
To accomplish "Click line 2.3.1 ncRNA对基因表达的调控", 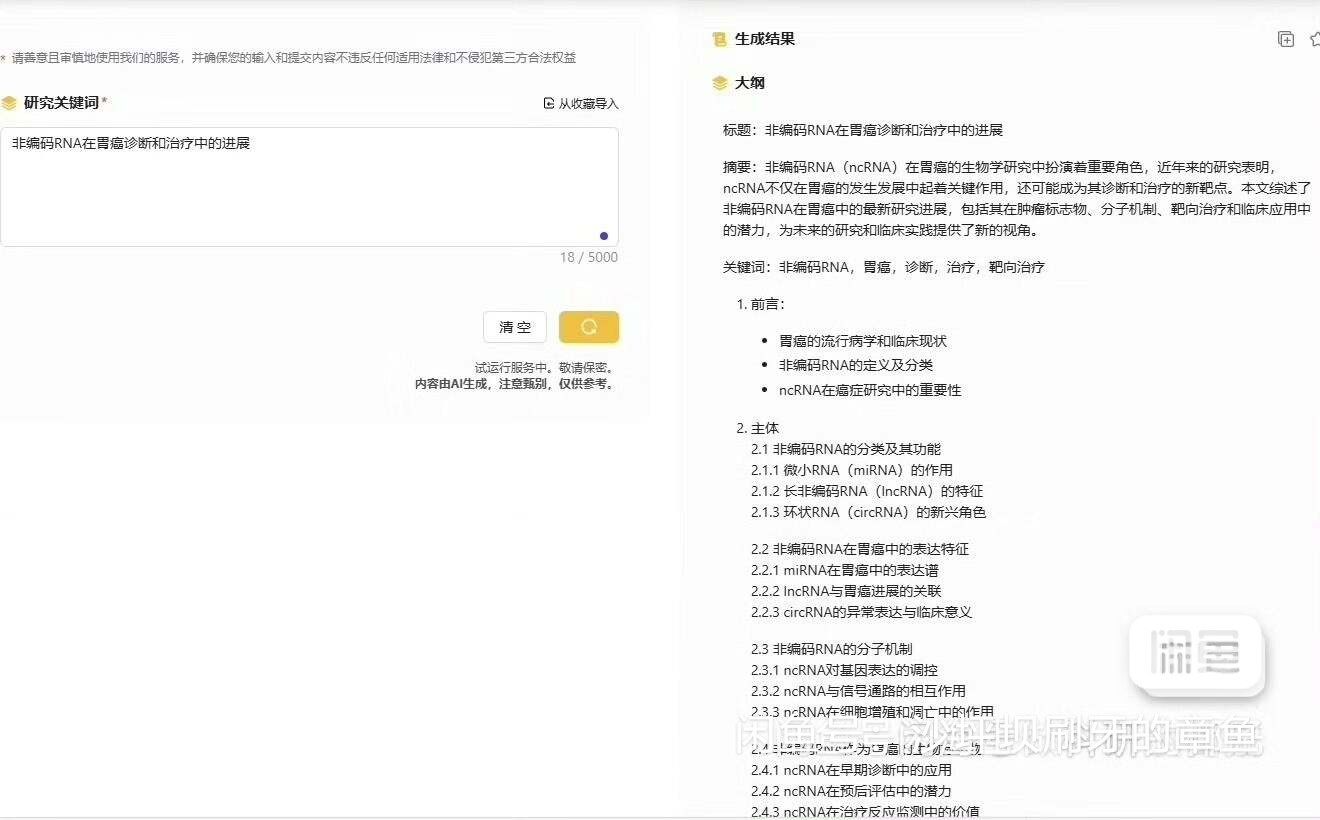I will [844, 670].
